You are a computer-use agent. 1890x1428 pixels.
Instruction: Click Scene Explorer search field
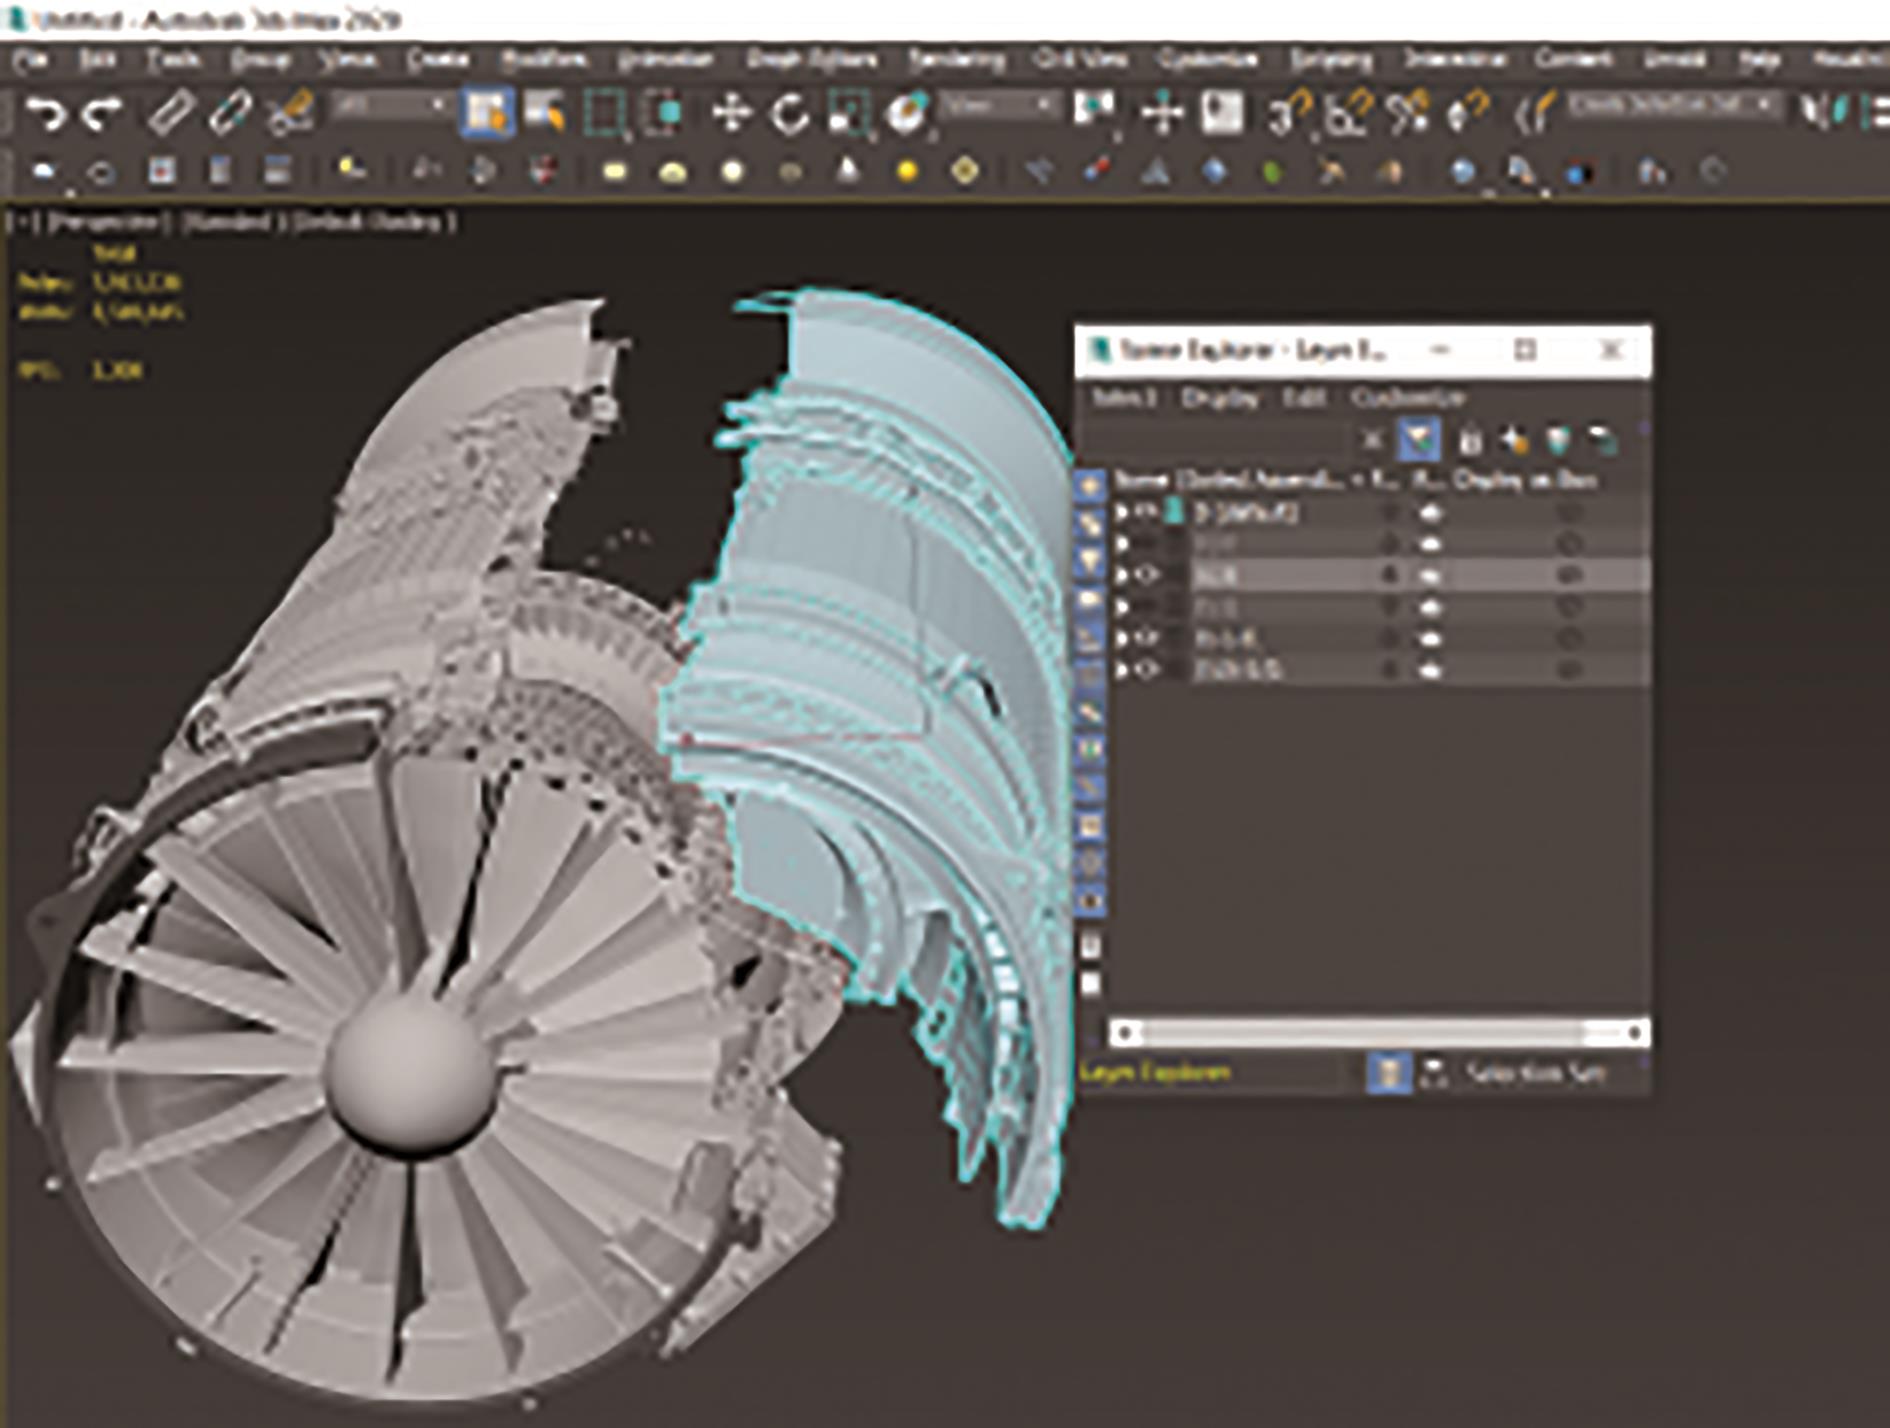click(1216, 439)
